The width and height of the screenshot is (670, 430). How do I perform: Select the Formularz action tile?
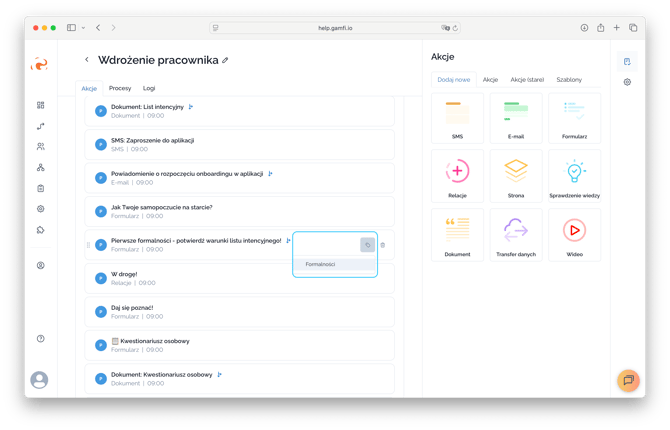(x=574, y=119)
